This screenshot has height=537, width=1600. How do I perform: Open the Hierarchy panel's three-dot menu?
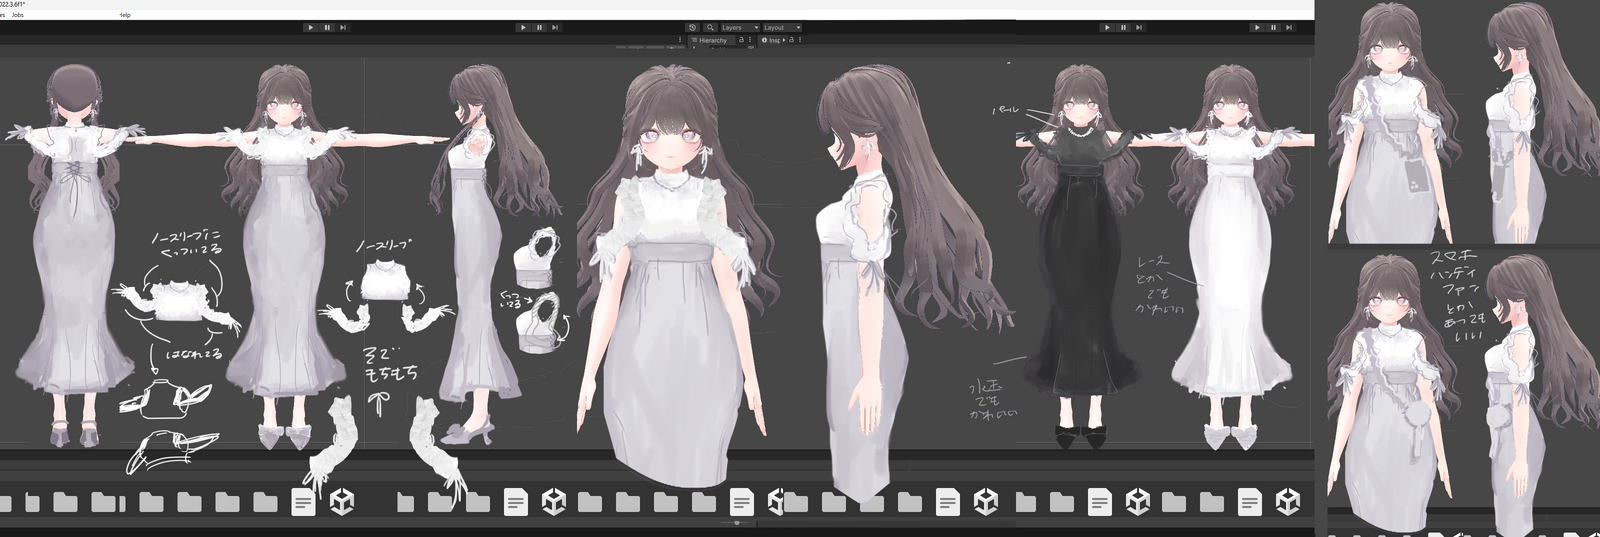(751, 40)
